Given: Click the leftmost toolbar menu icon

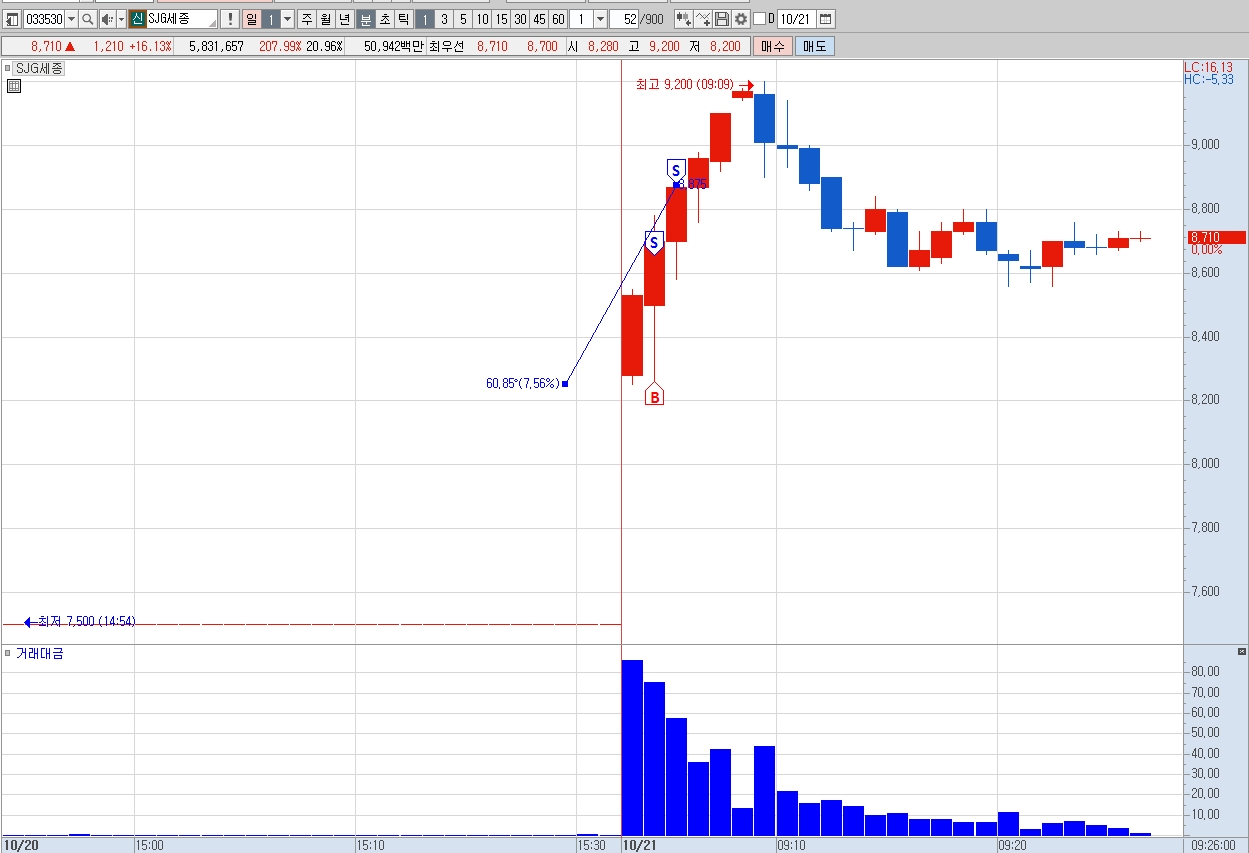Looking at the screenshot, I should 12,19.
